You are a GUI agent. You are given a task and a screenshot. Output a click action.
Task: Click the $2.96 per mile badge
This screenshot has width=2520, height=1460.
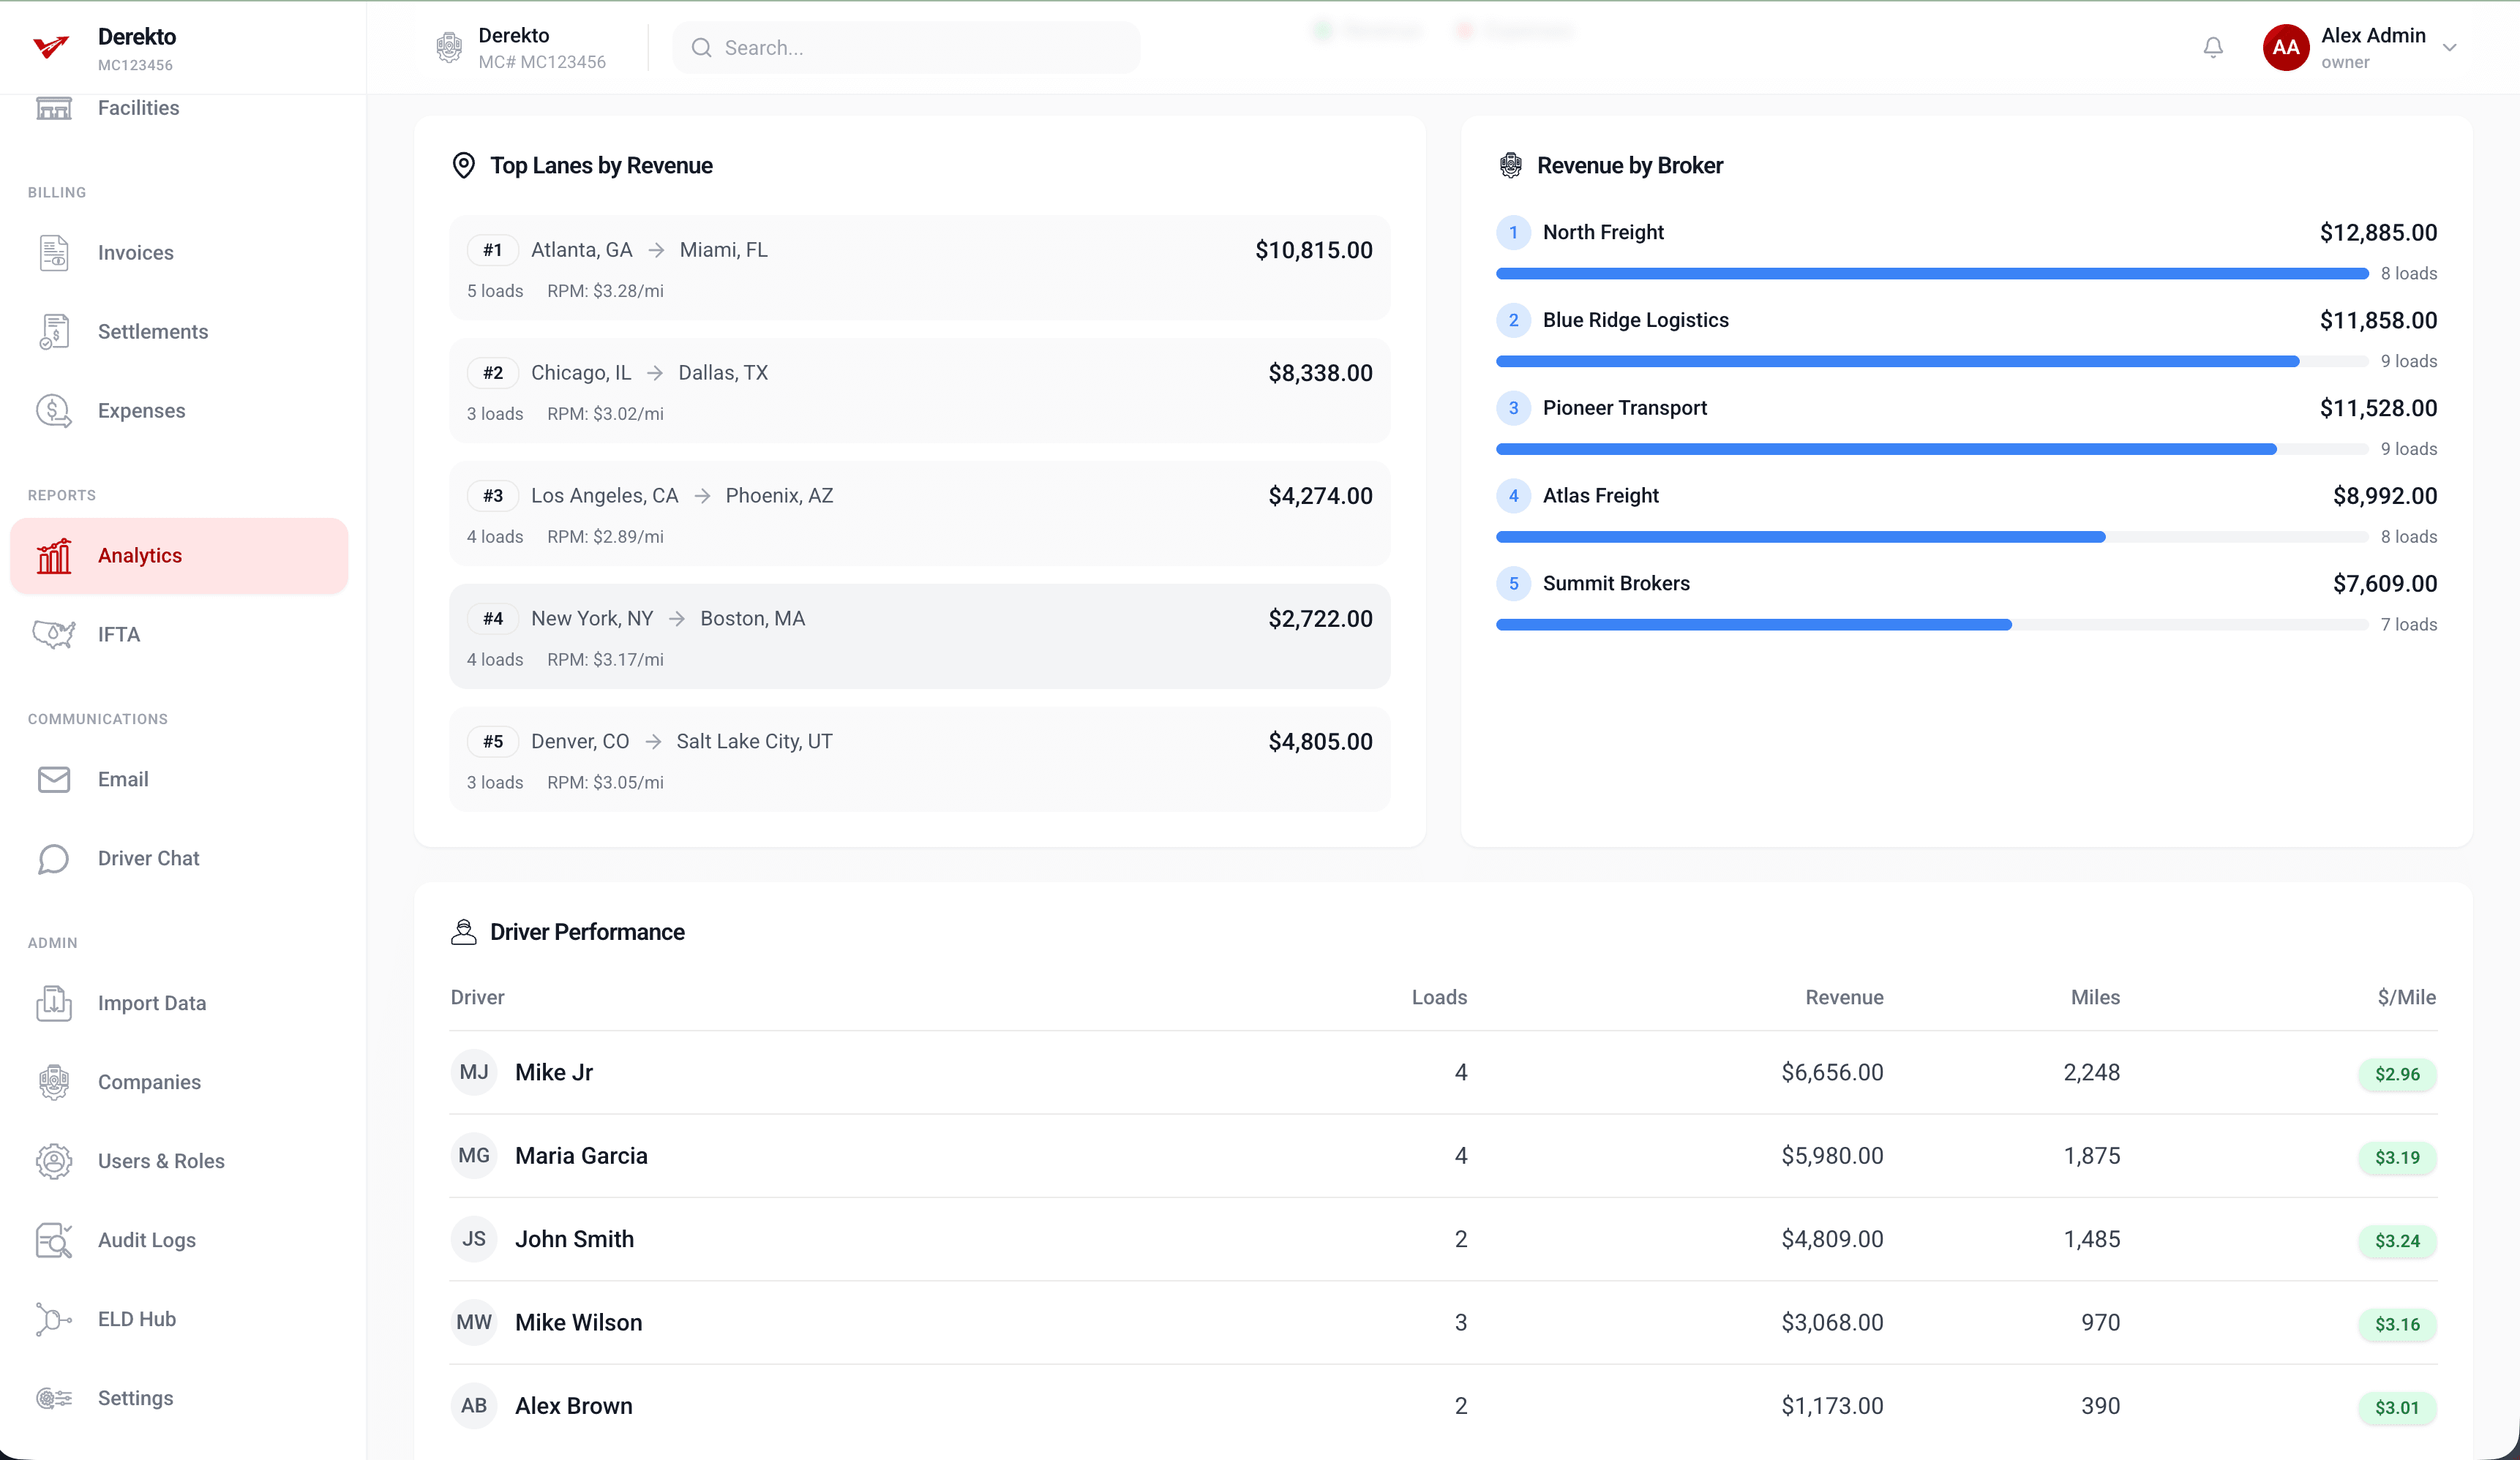tap(2397, 1074)
